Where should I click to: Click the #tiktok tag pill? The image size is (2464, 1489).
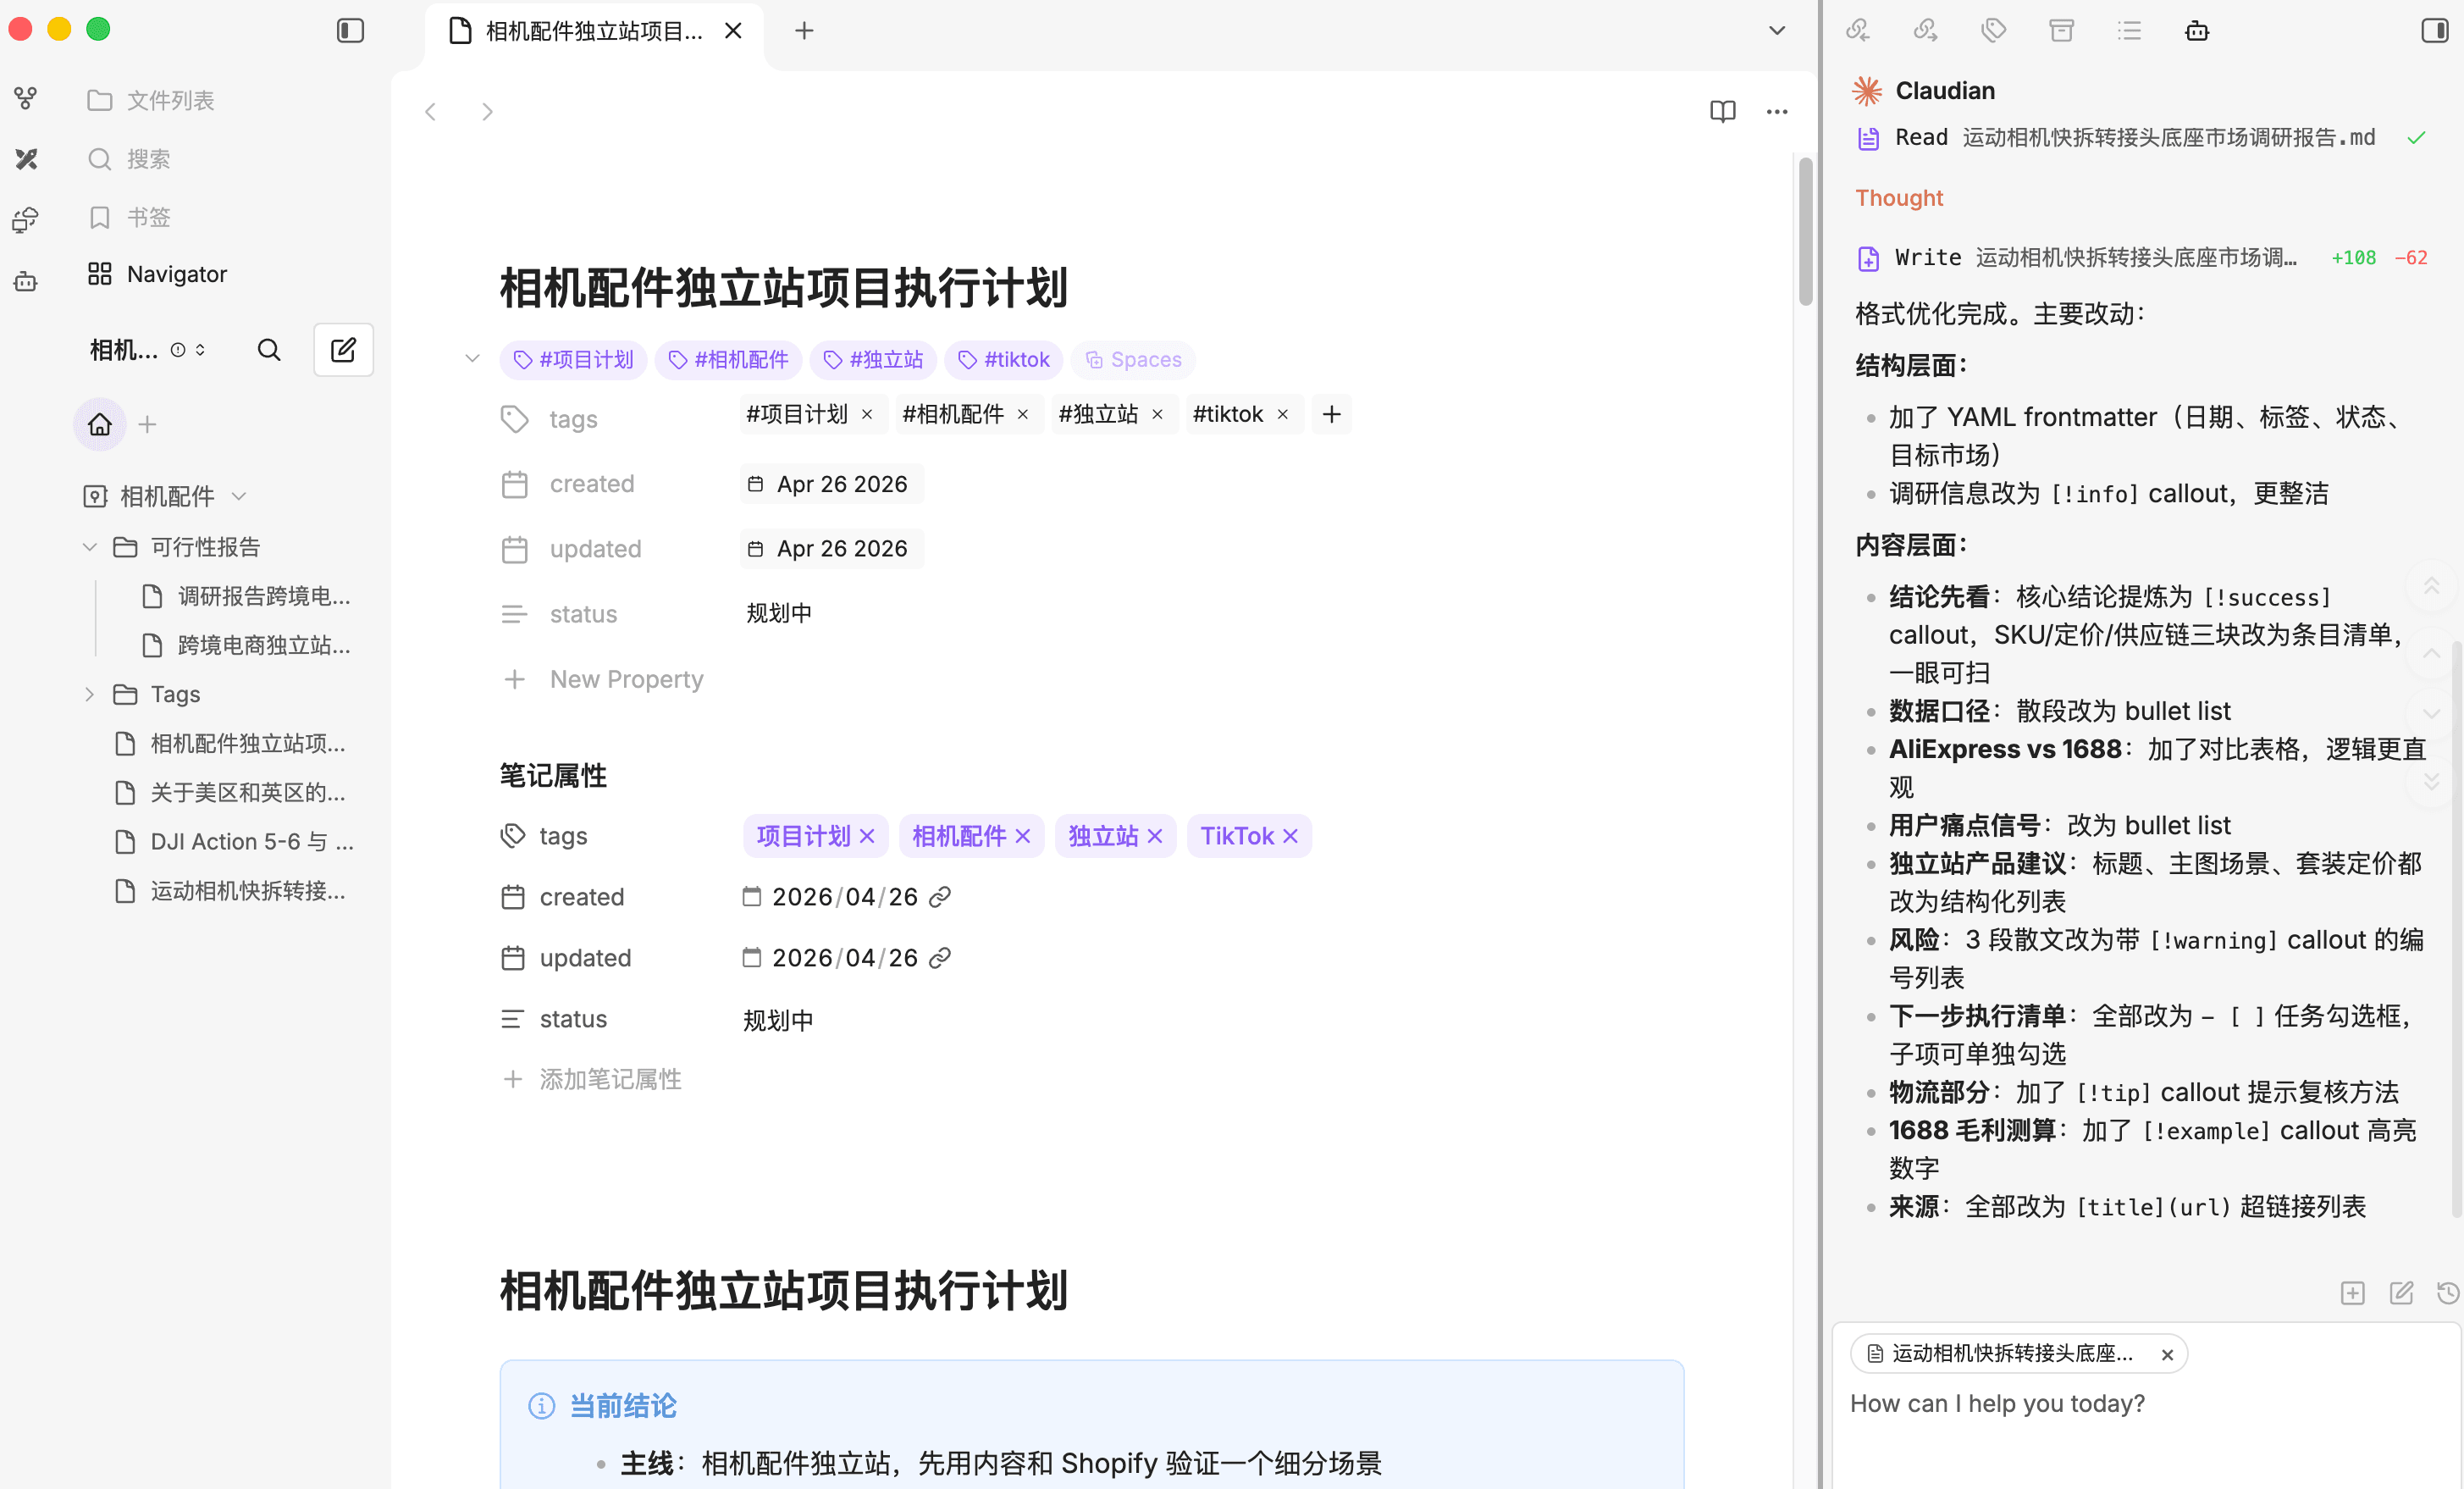[1004, 360]
